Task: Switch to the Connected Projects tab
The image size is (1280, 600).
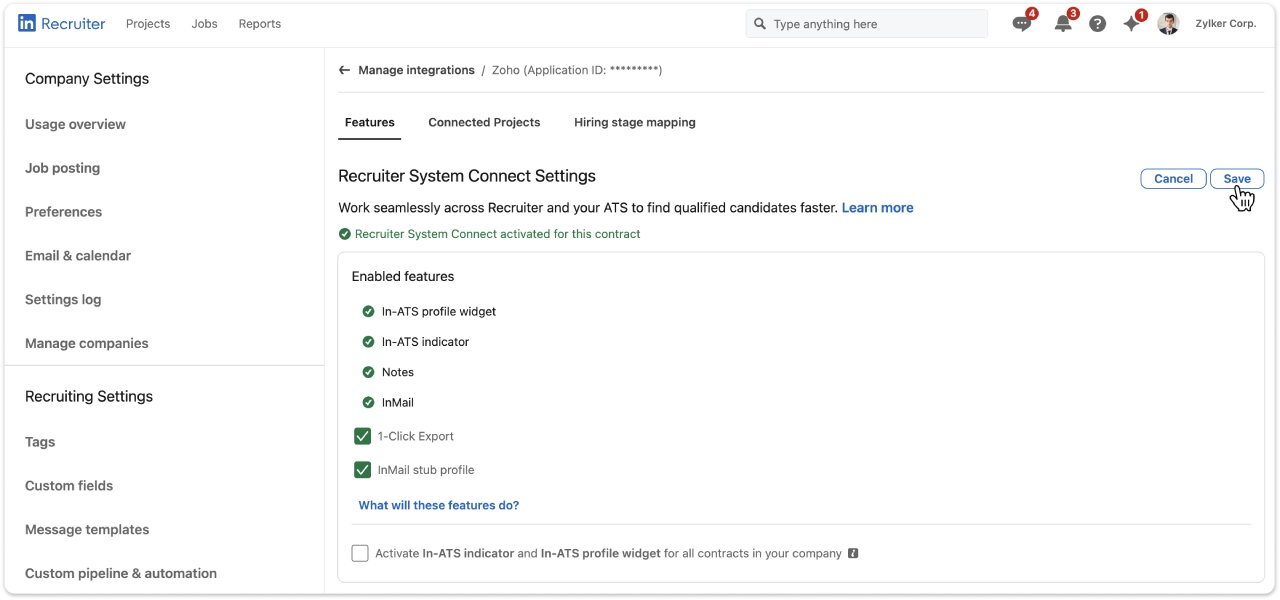Action: point(484,122)
